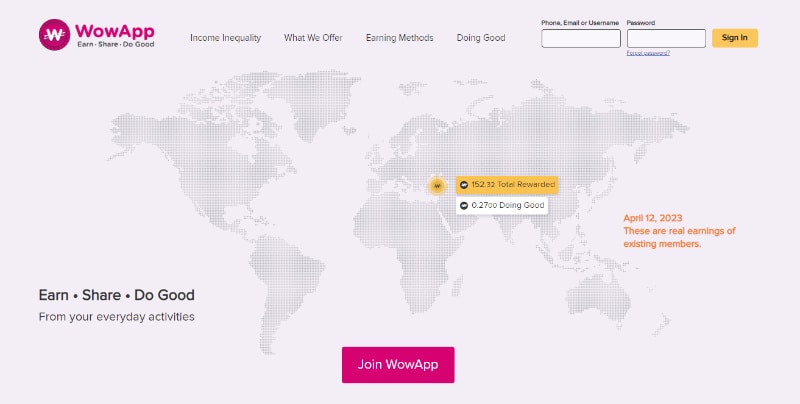Click 'These are real earnings' text

point(680,237)
